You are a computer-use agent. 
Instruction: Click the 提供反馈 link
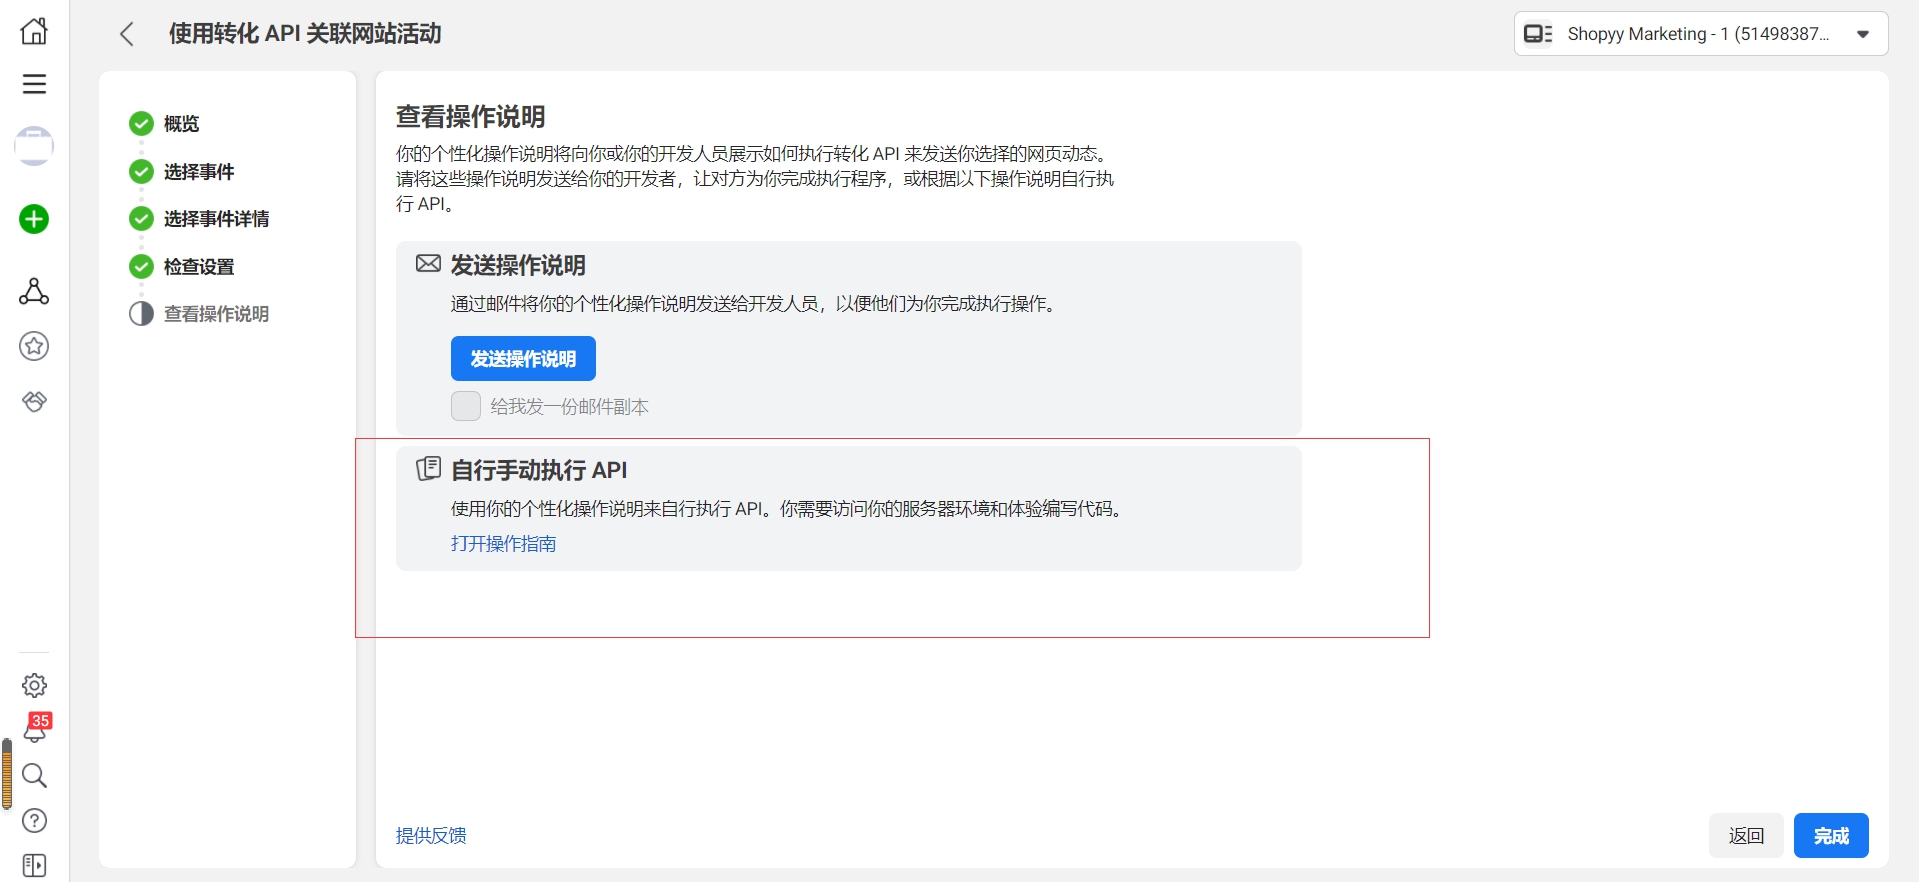pyautogui.click(x=431, y=836)
